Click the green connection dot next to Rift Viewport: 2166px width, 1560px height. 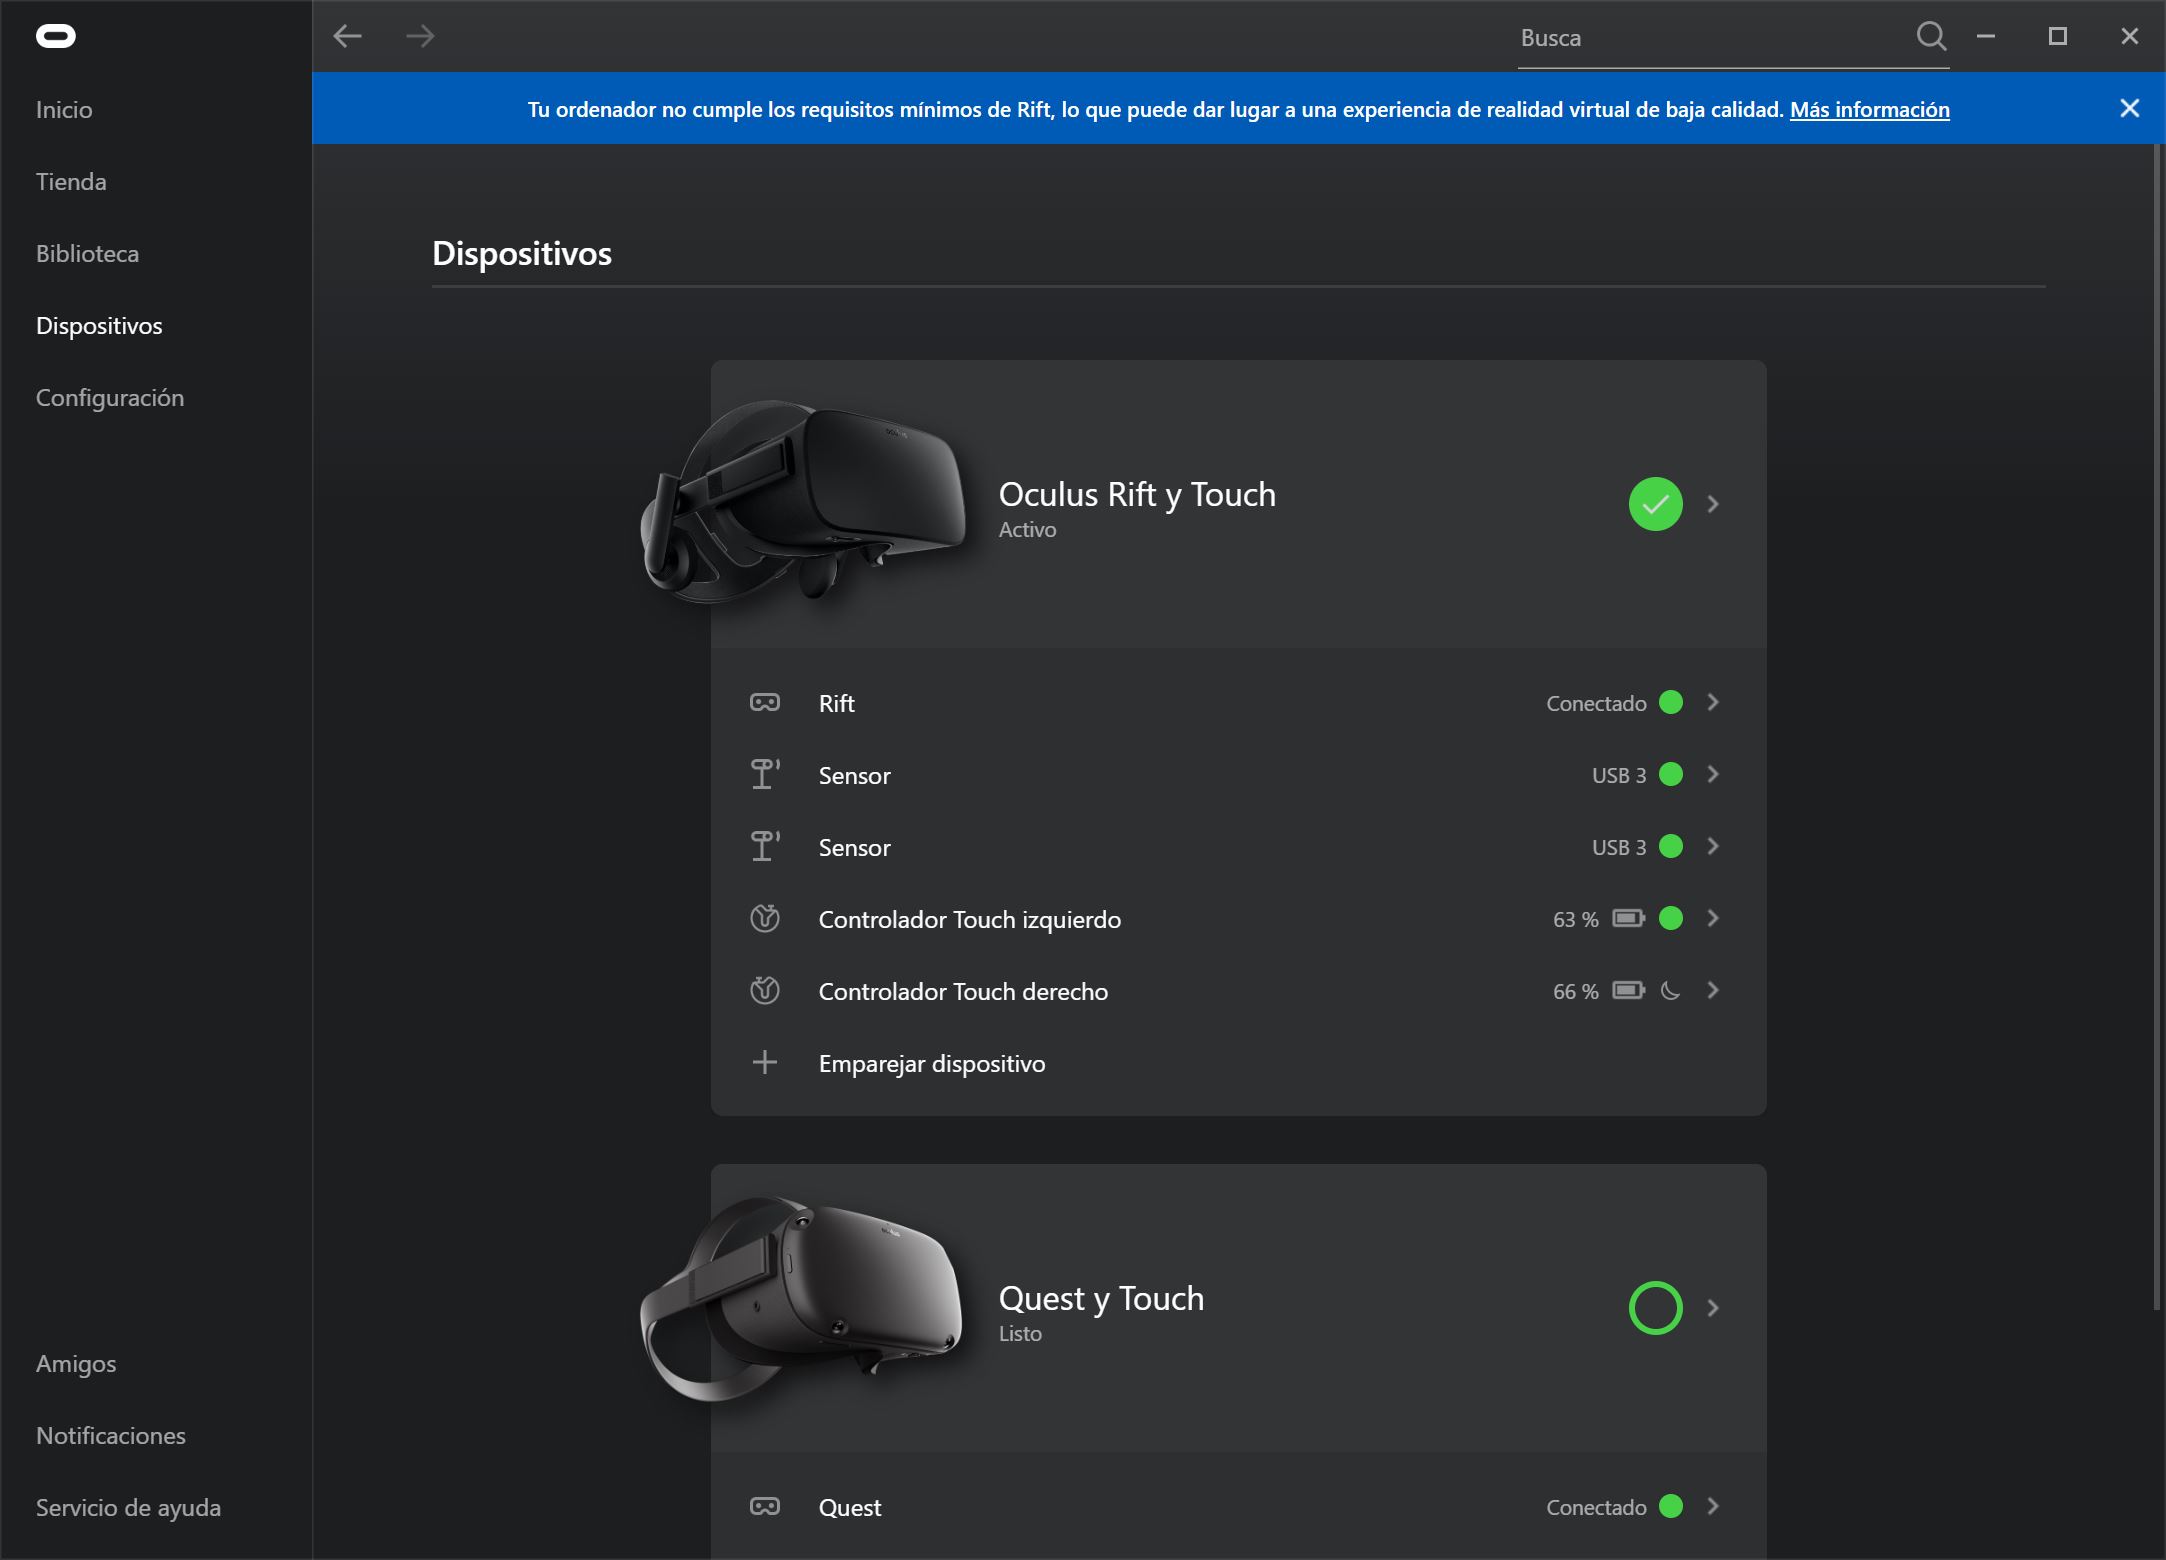[x=1671, y=702]
